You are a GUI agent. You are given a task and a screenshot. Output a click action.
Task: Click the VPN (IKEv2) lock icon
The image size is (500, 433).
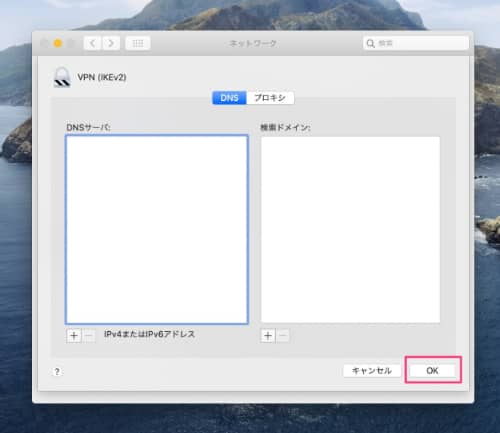click(x=62, y=77)
